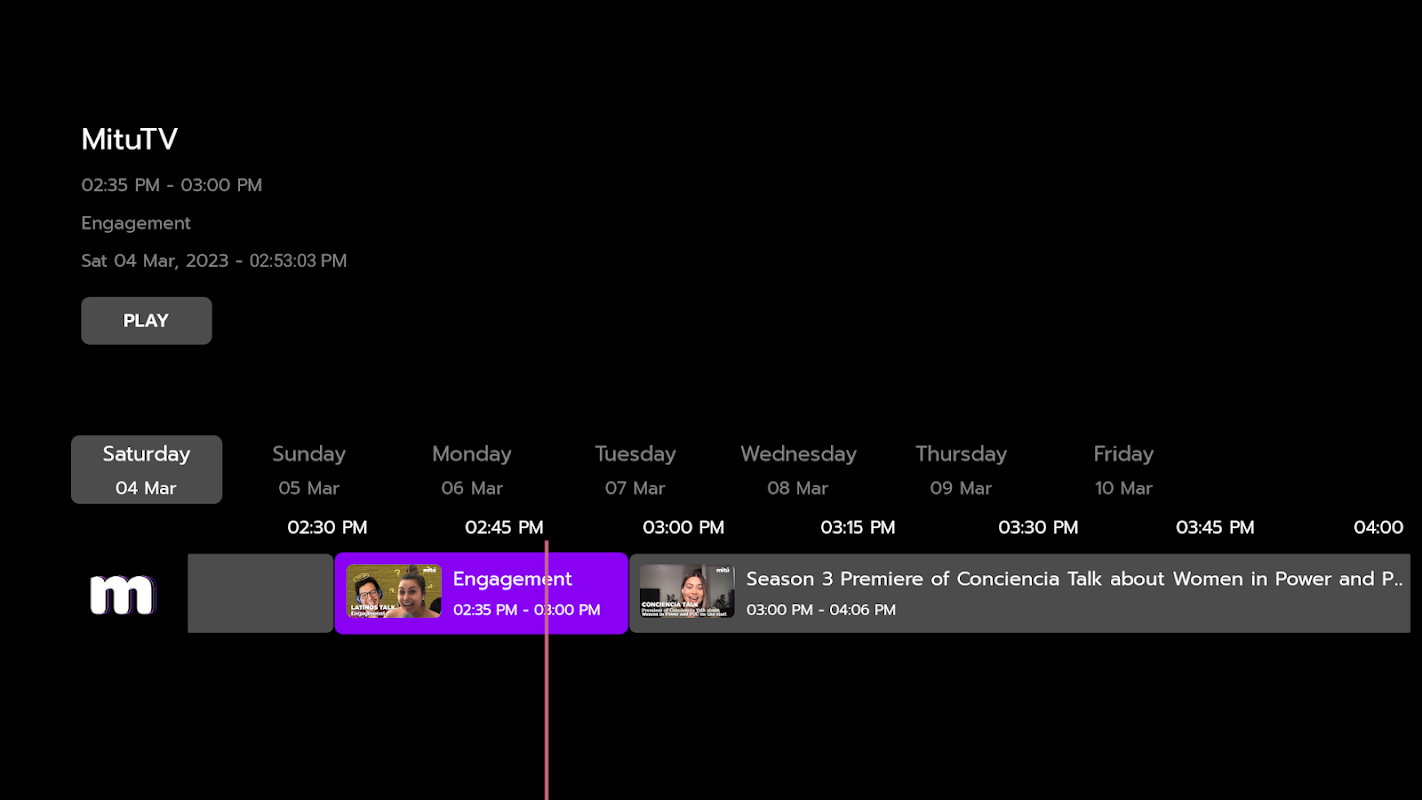Choose Thursday 09 Mar tab
The height and width of the screenshot is (800, 1422).
click(961, 470)
